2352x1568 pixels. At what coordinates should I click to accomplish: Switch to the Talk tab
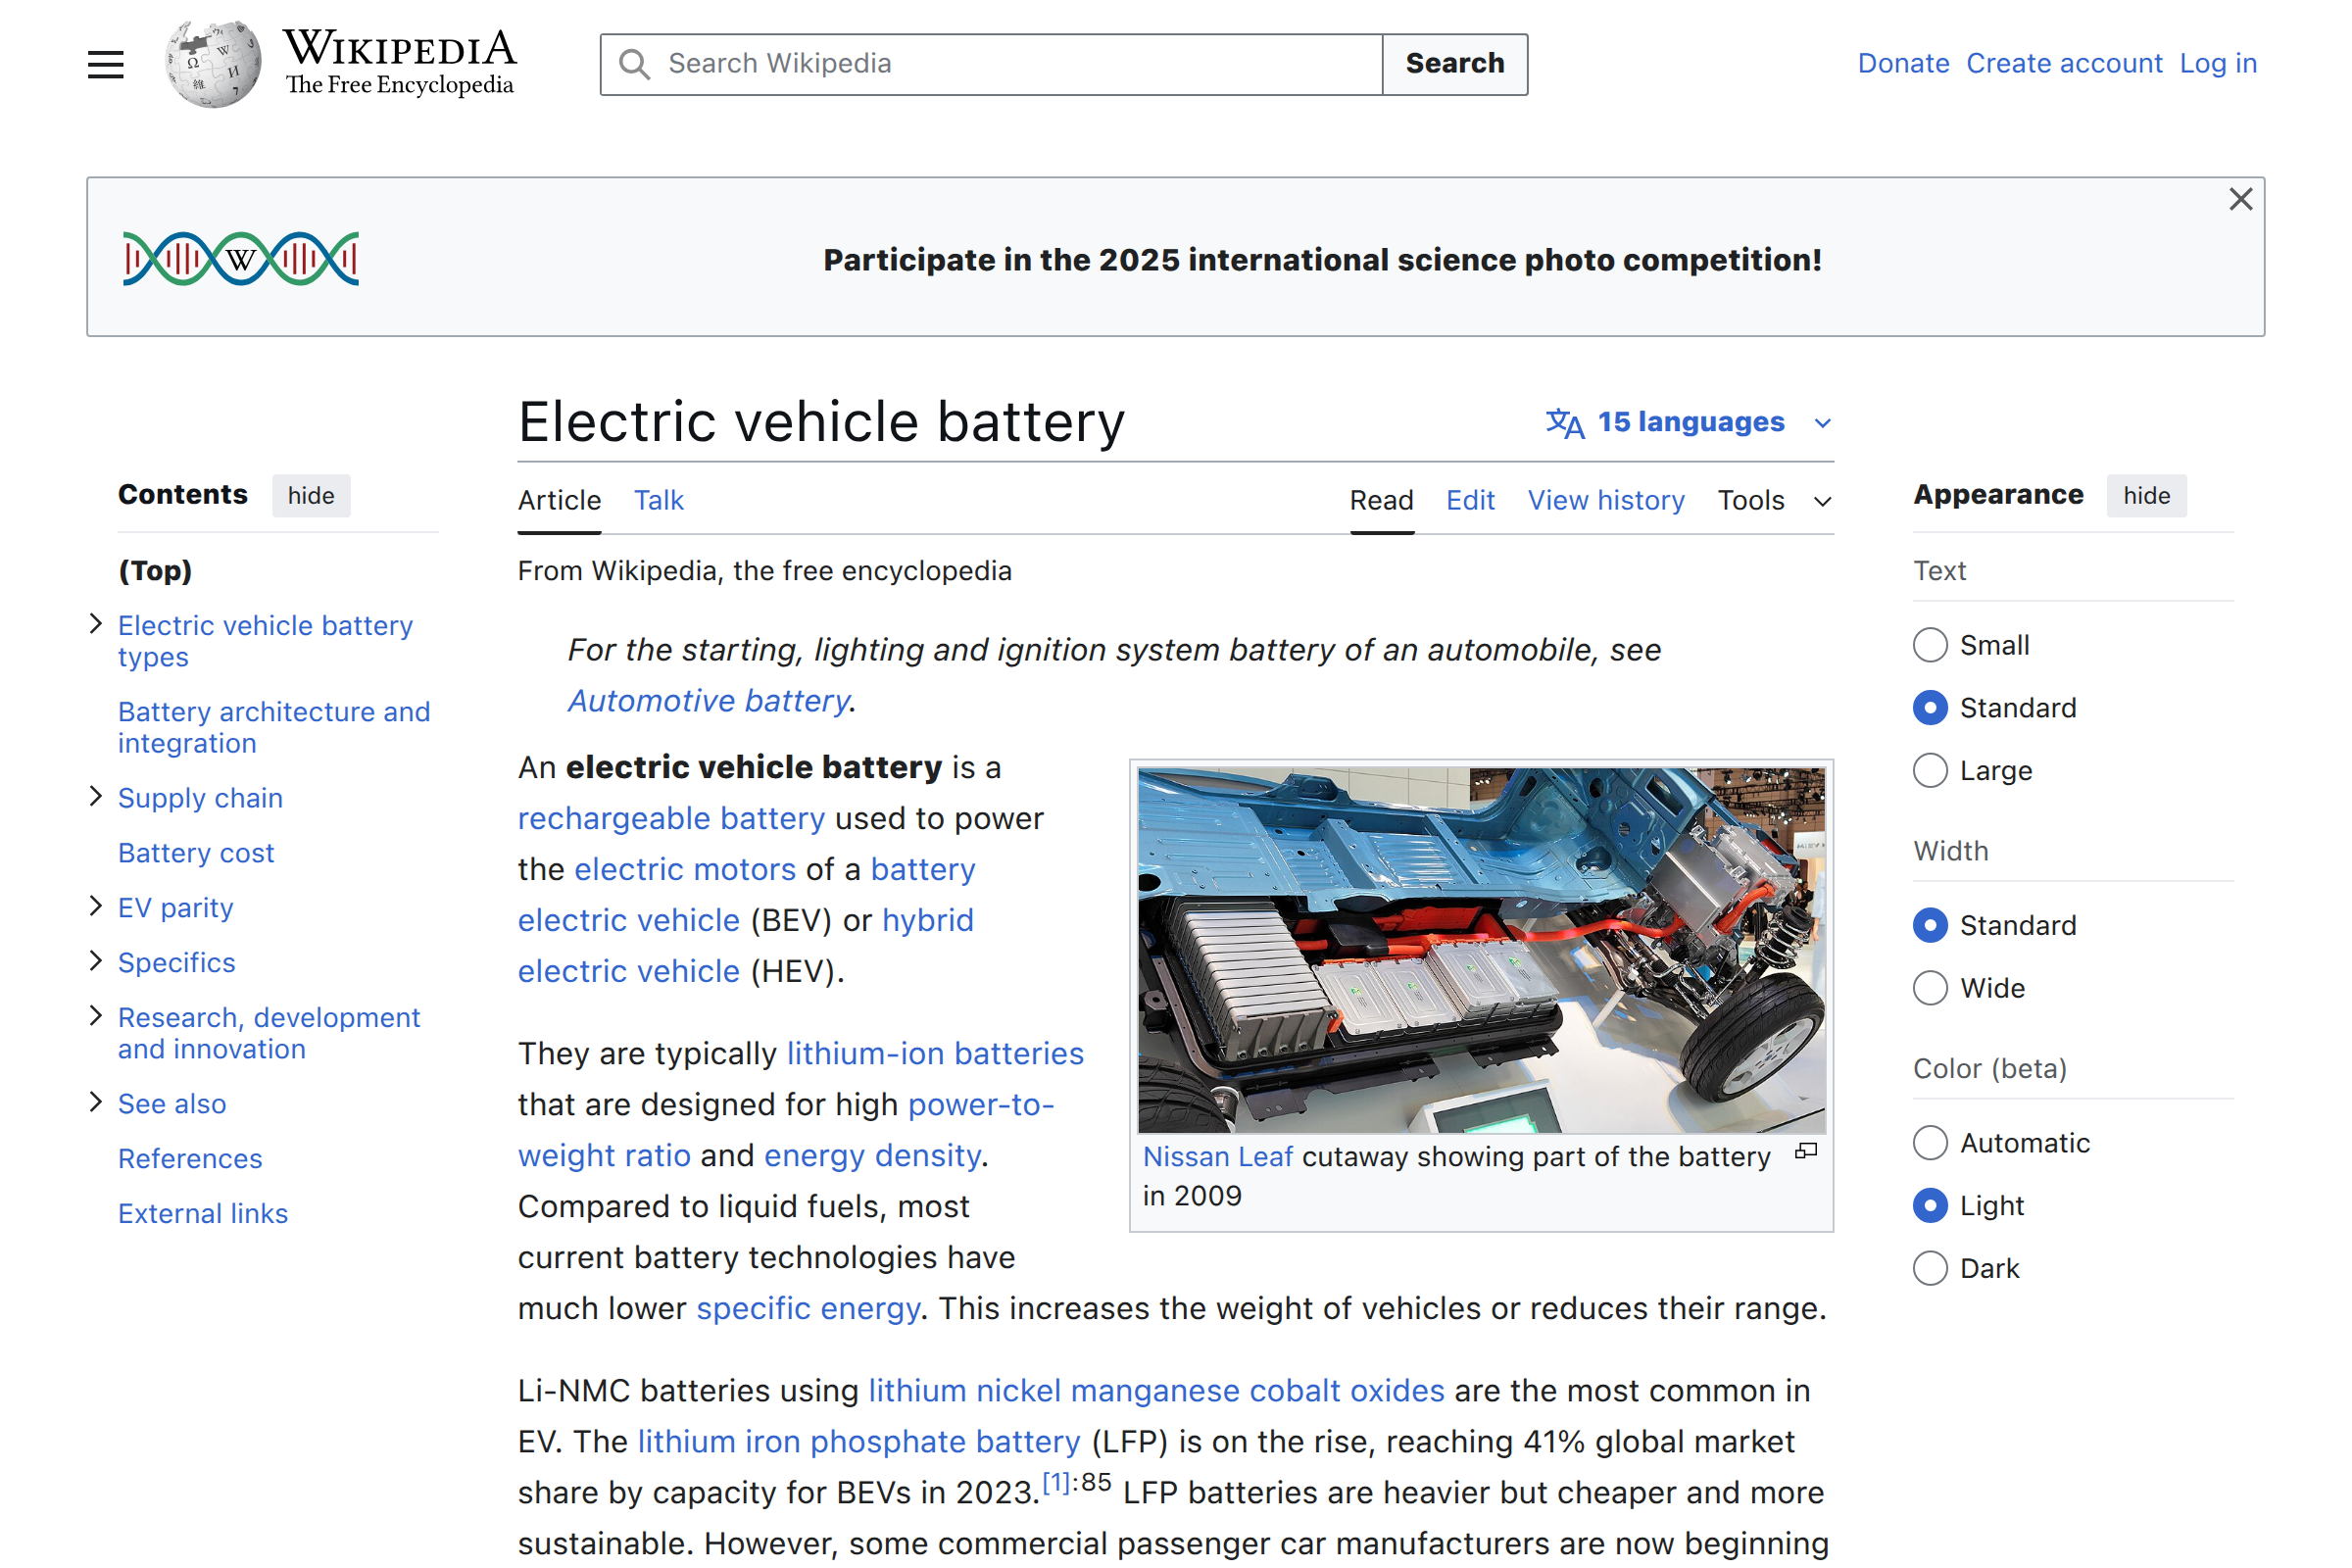659,501
